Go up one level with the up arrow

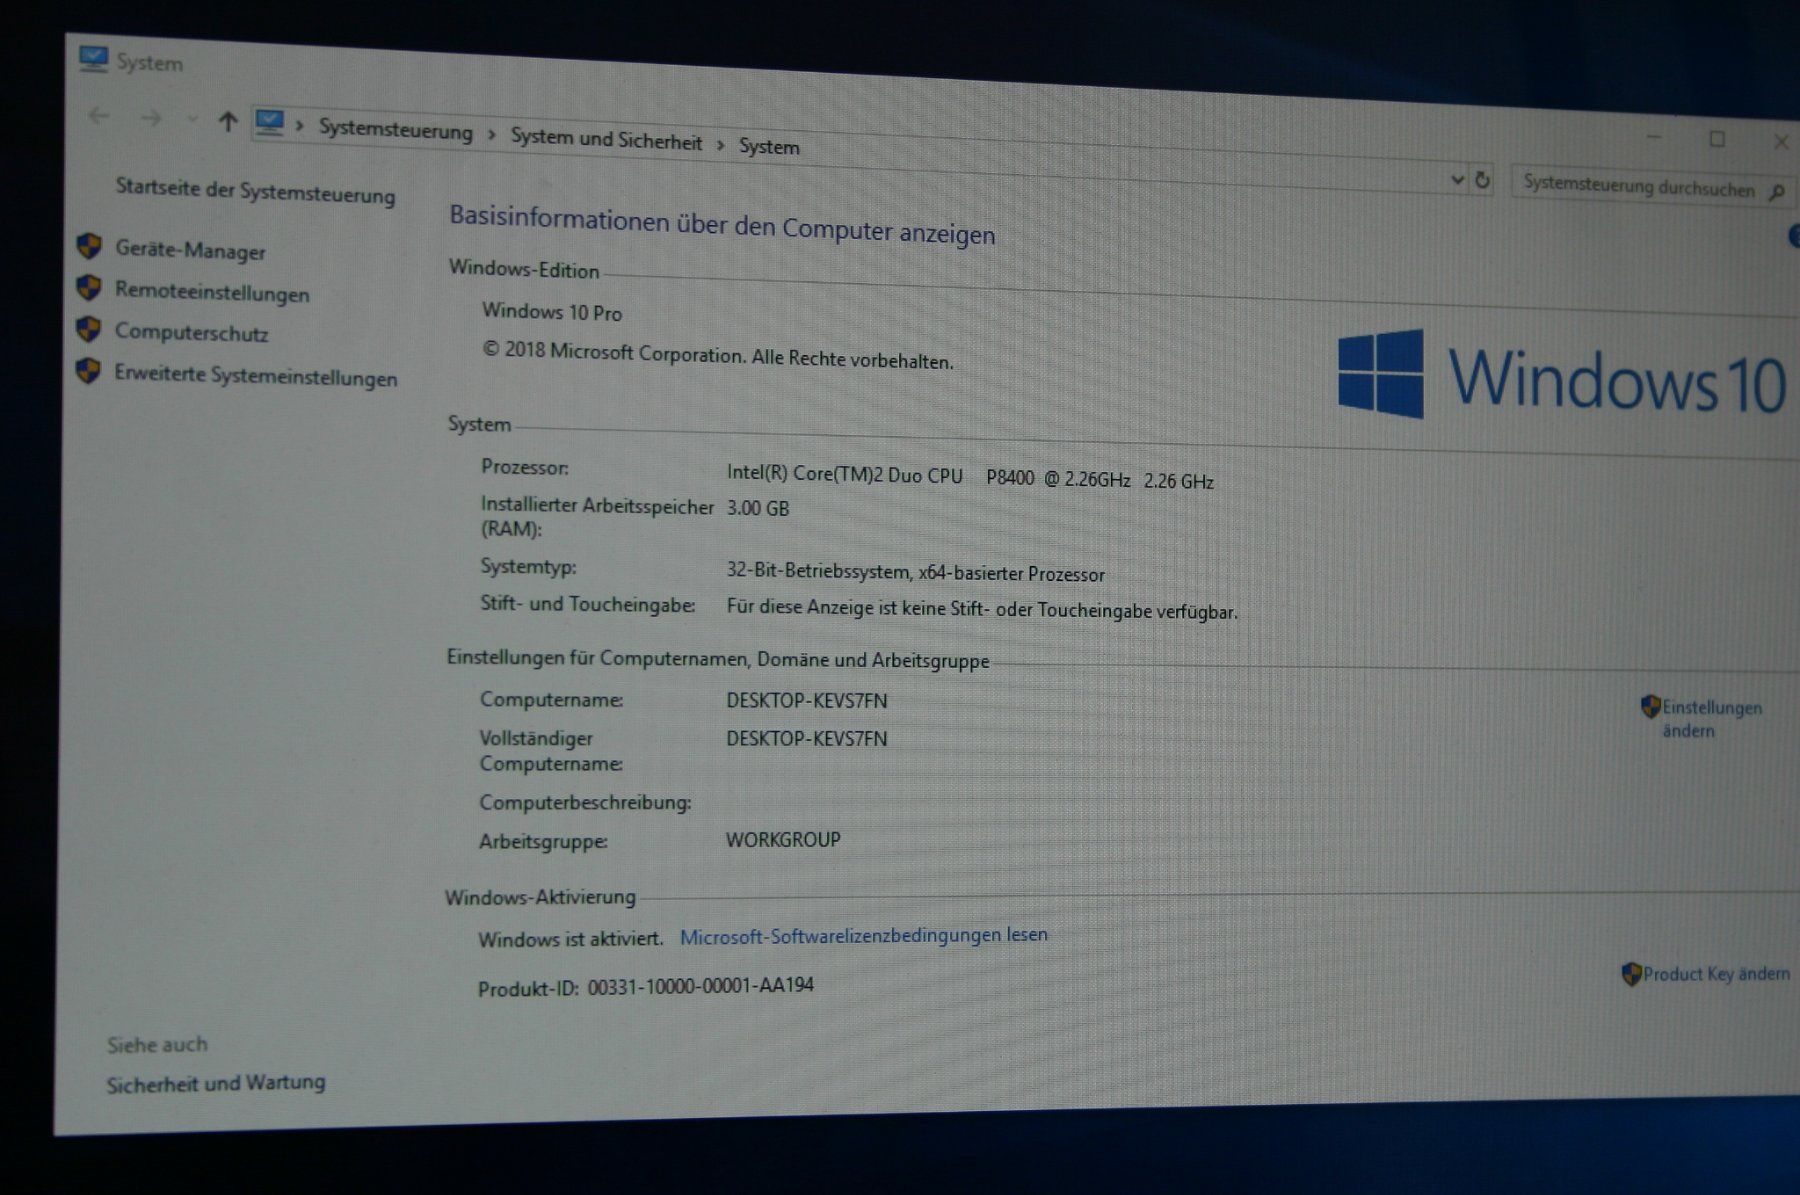[x=228, y=122]
